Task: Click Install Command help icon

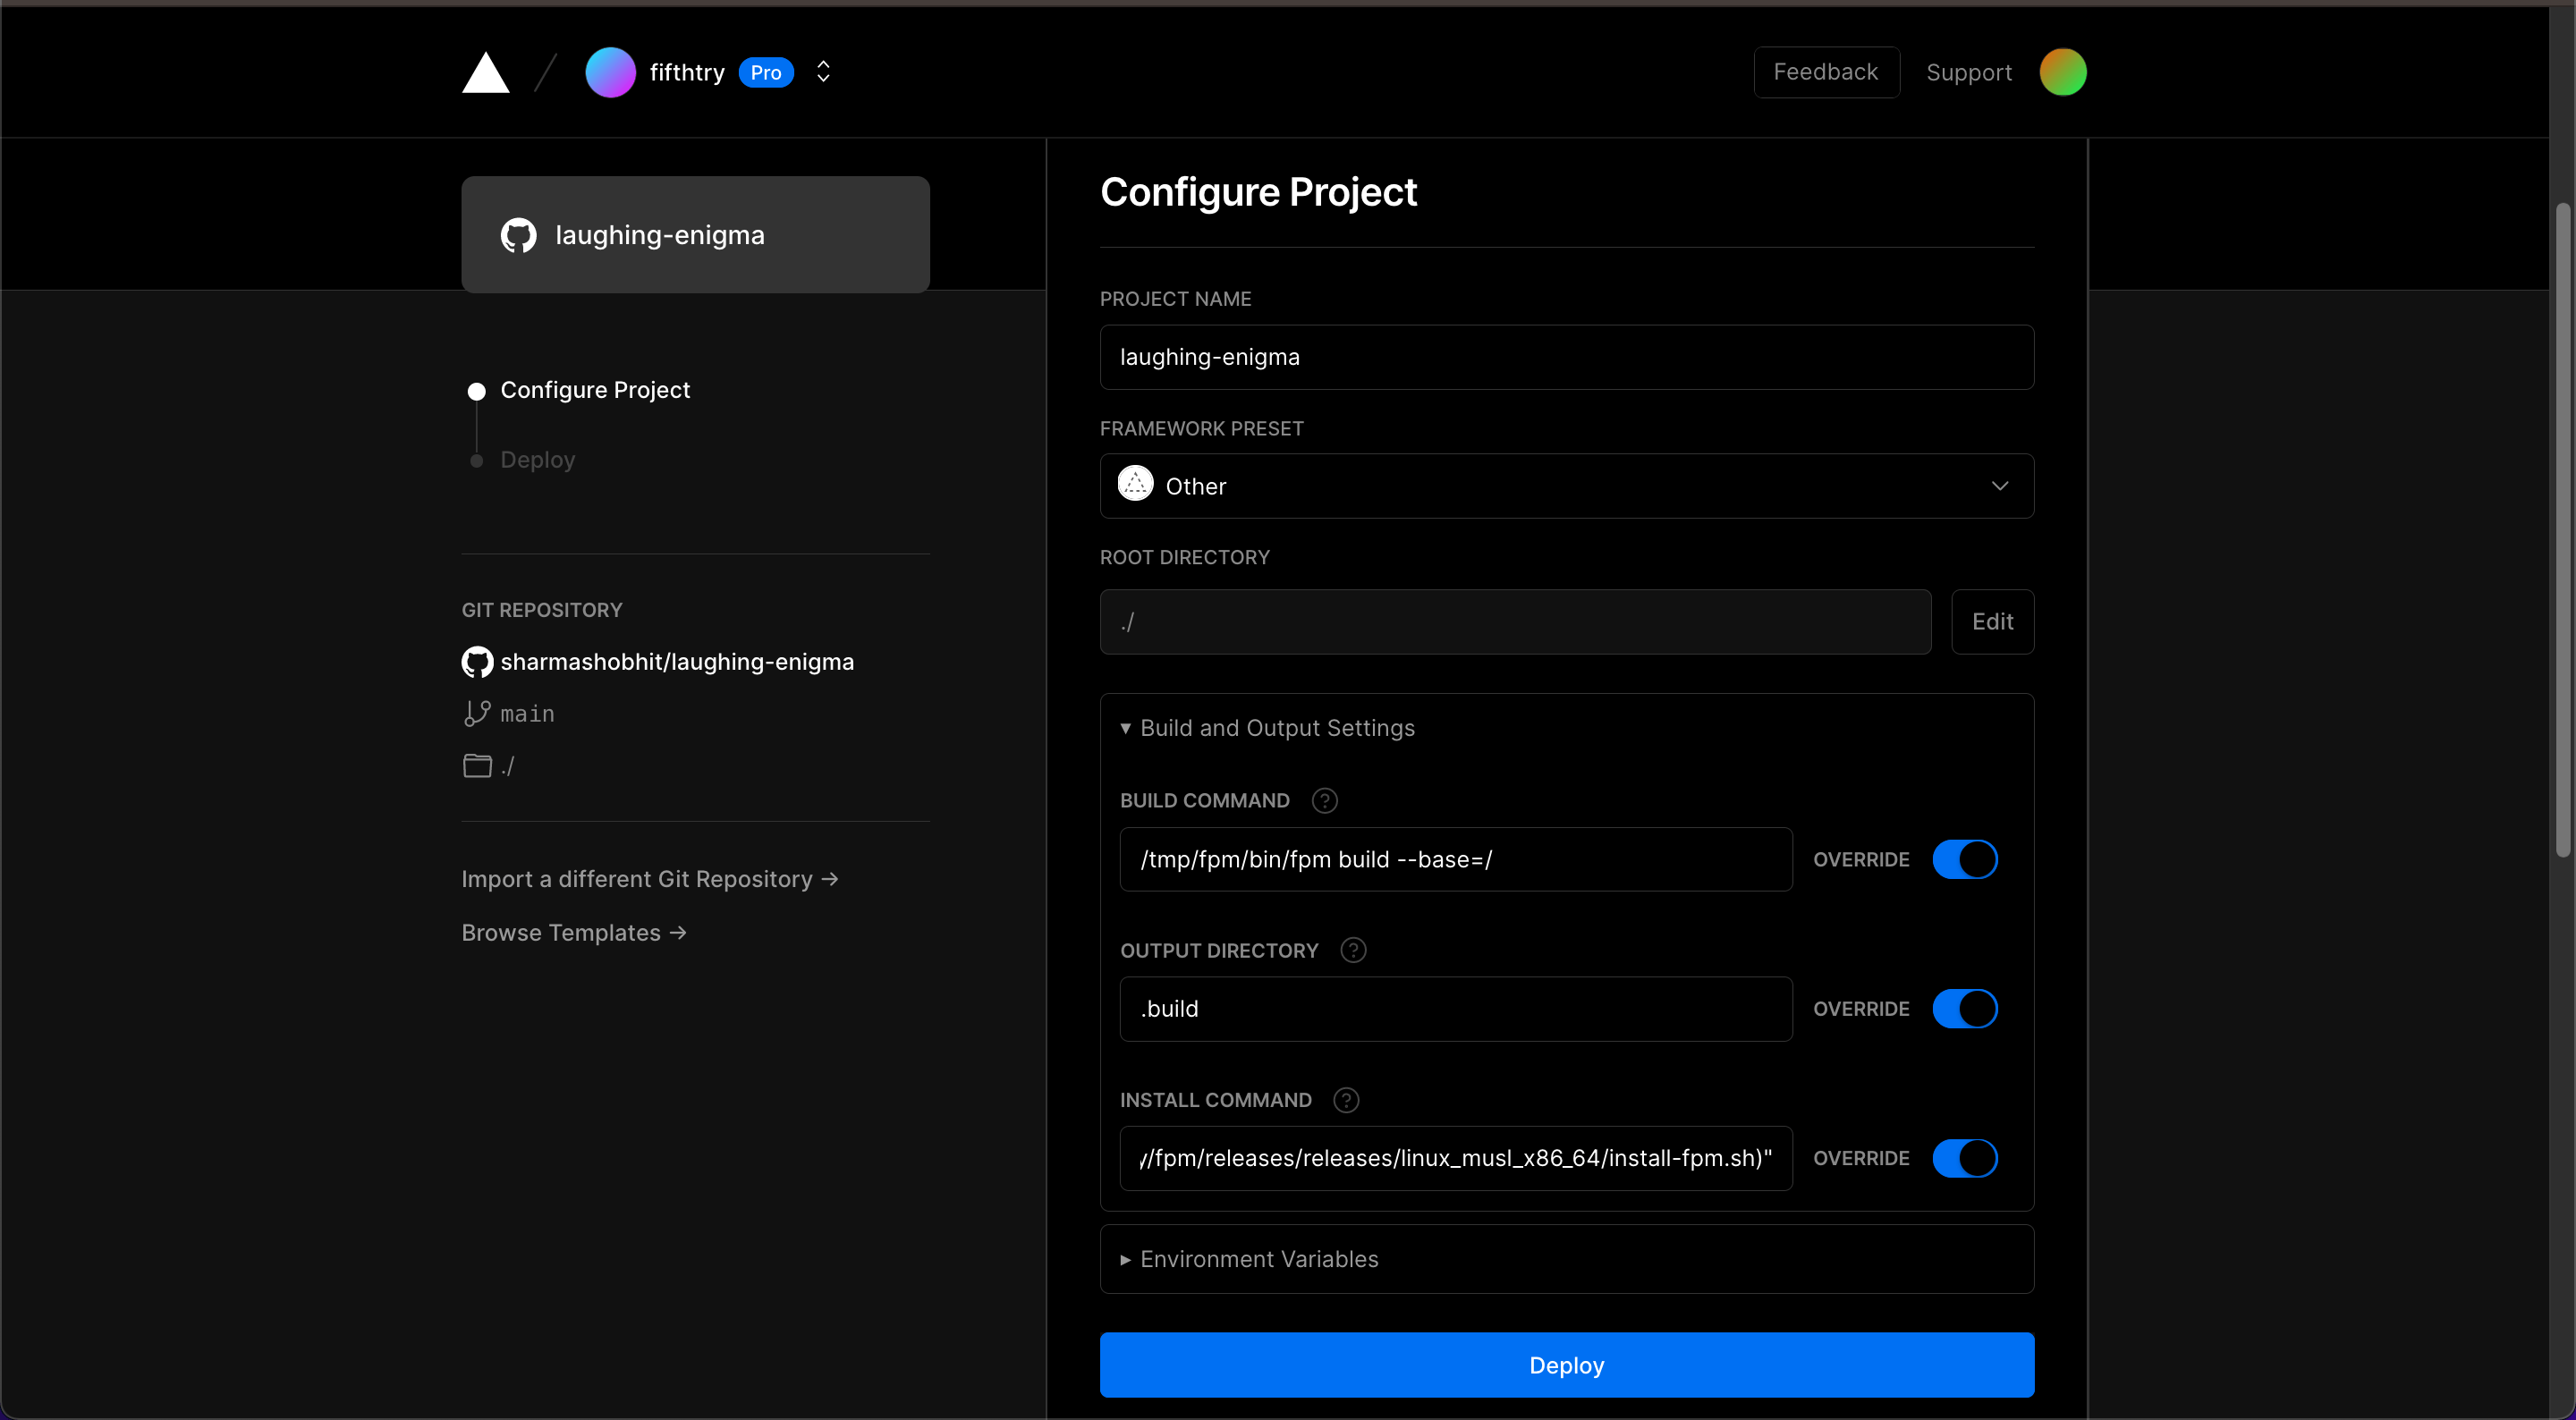Action: [x=1346, y=1100]
